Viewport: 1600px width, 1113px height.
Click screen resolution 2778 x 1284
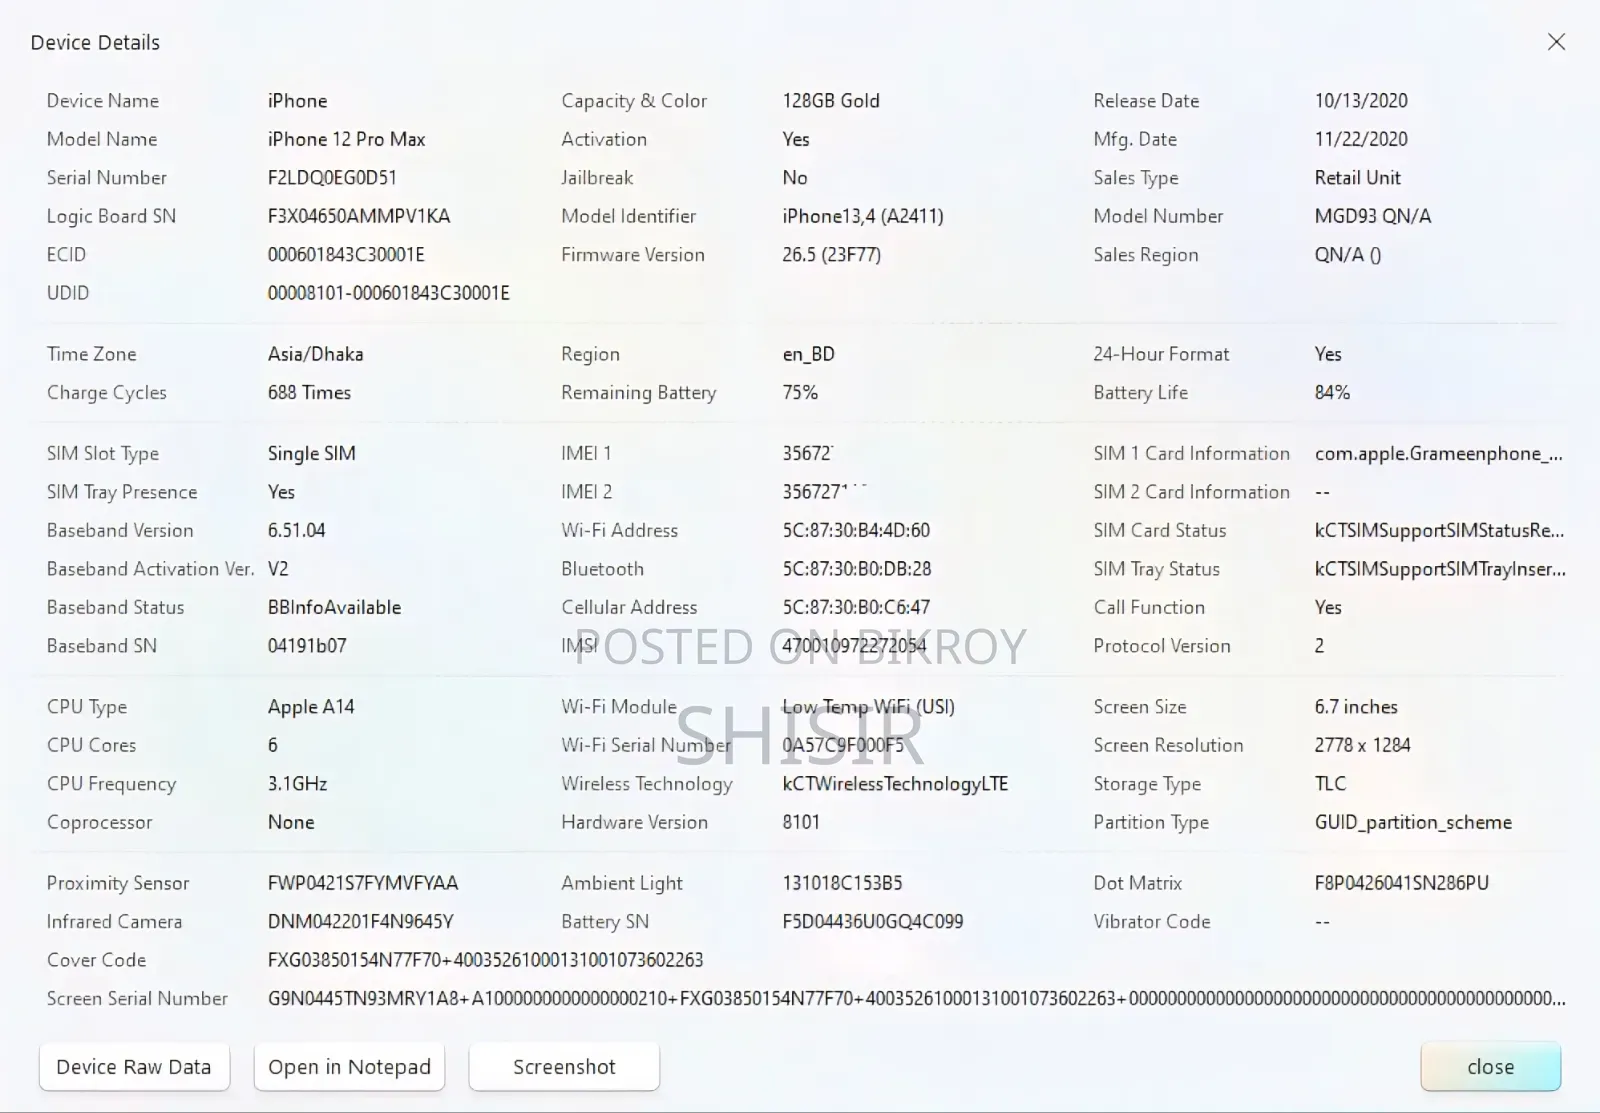coord(1362,745)
